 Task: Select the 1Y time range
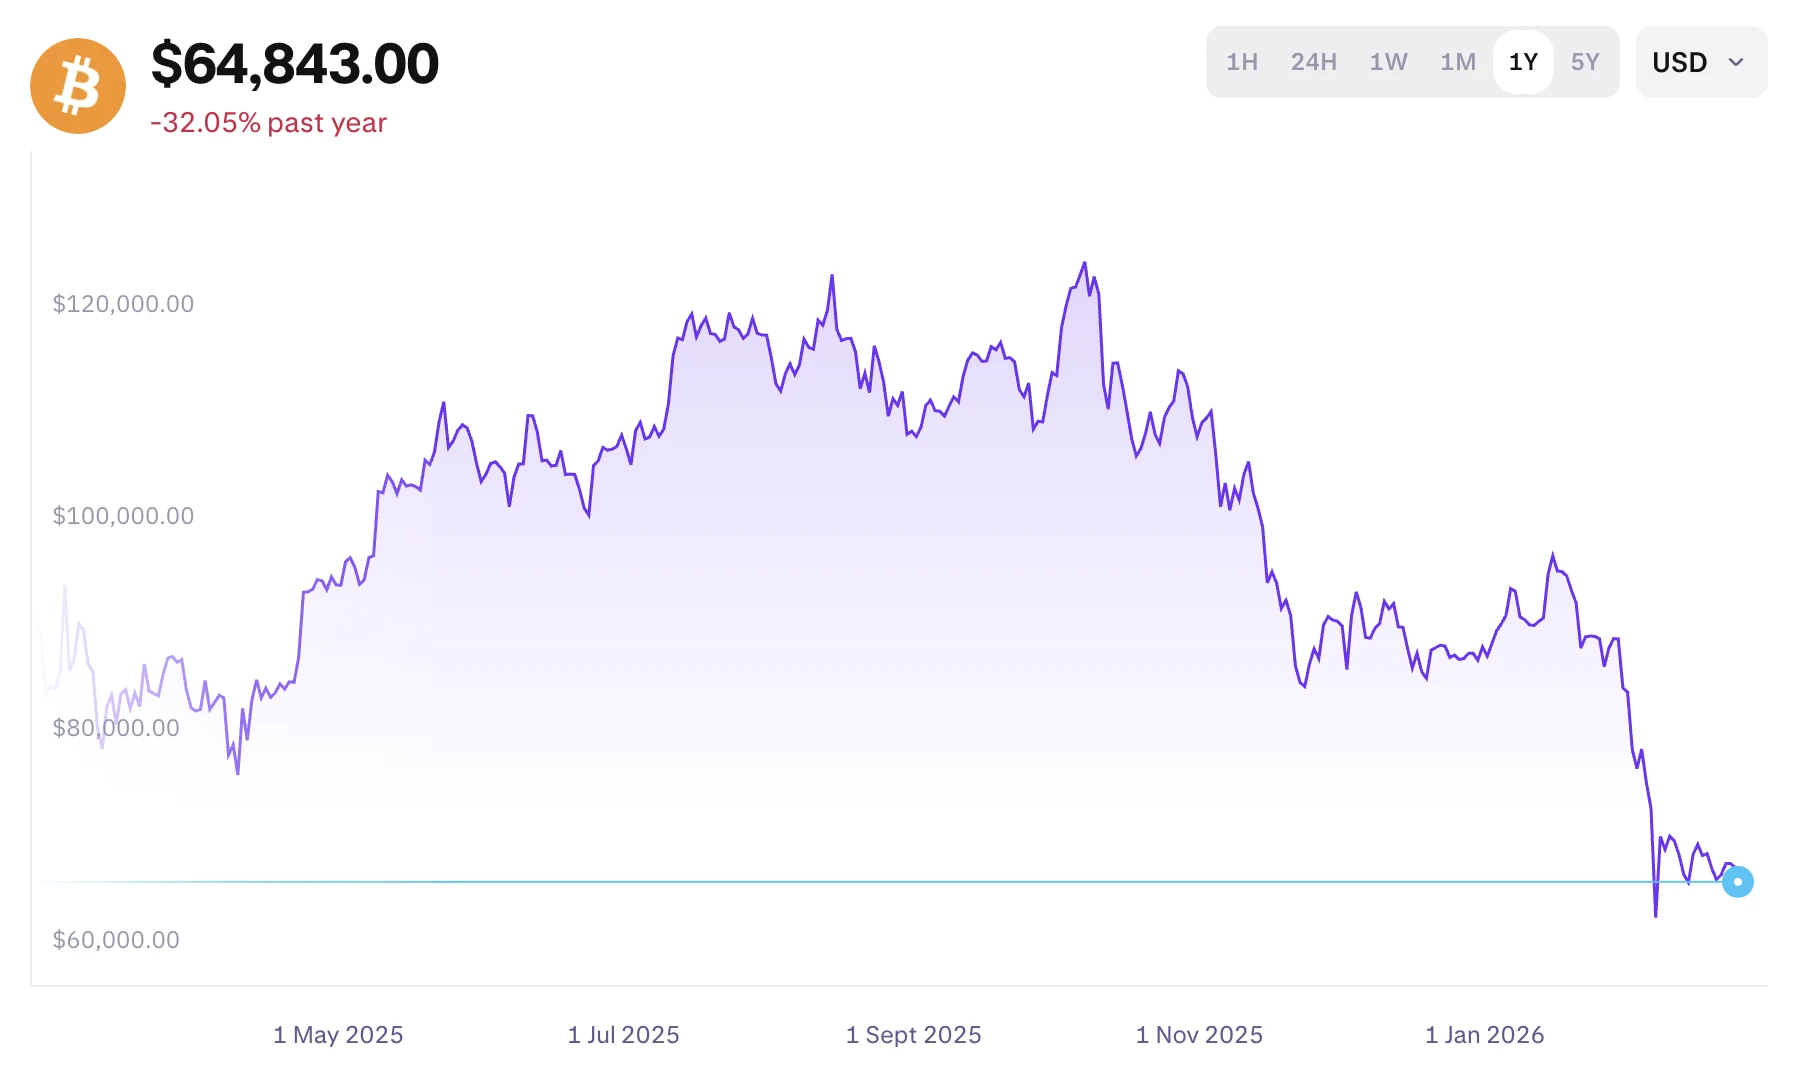pyautogui.click(x=1523, y=62)
